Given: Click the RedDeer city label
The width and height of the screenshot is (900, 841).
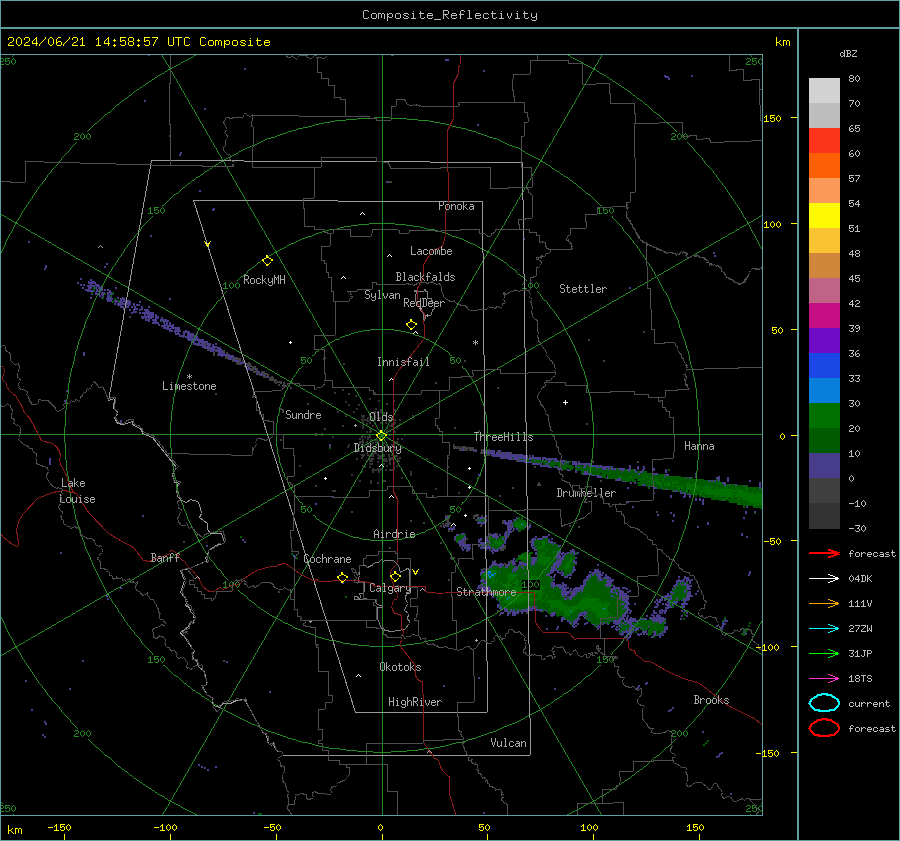Looking at the screenshot, I should tap(424, 303).
